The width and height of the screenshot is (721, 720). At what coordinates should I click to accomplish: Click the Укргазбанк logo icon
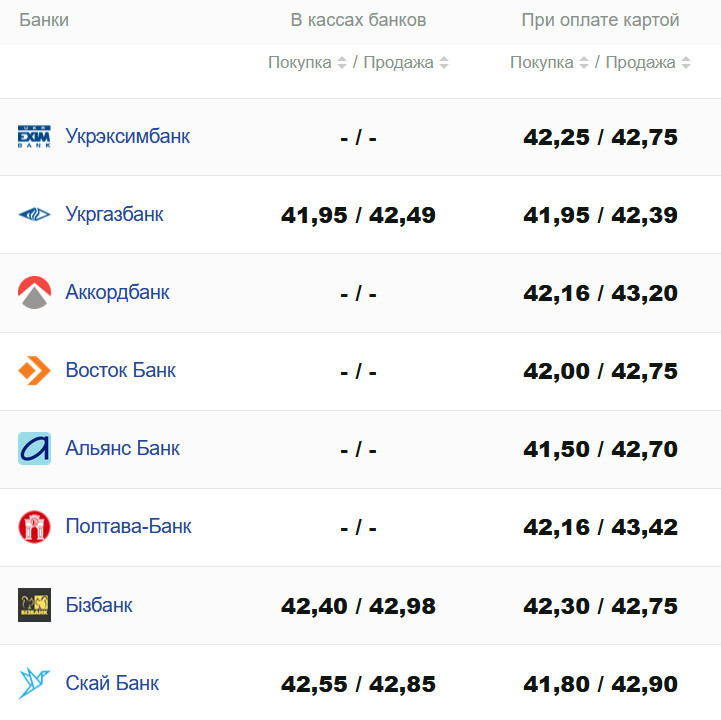click(x=34, y=214)
